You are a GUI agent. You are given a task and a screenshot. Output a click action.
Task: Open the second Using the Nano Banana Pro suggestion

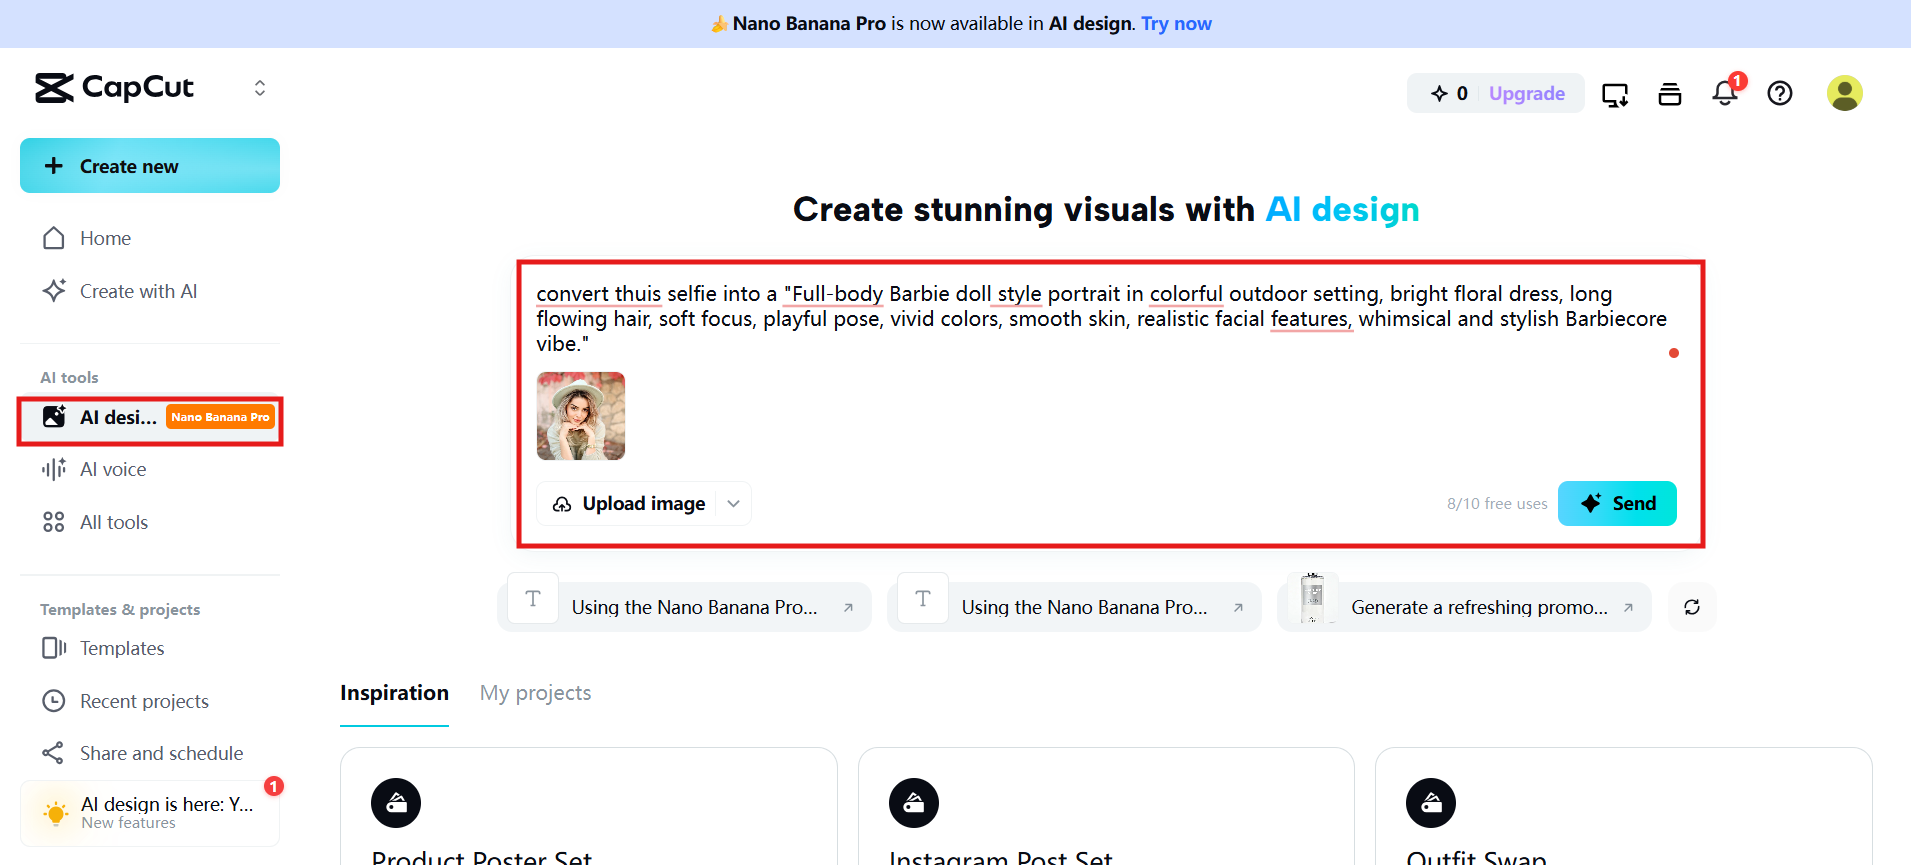[x=1075, y=607]
